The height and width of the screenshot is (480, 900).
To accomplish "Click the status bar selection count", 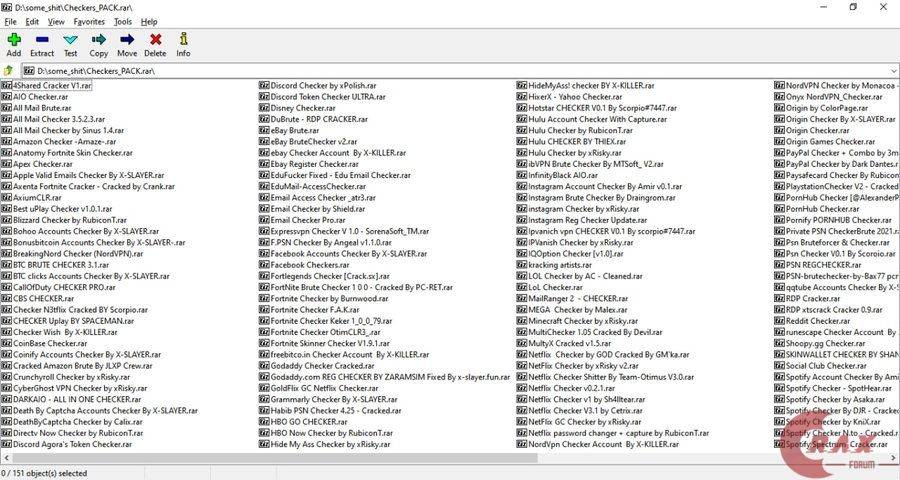I will [x=44, y=473].
